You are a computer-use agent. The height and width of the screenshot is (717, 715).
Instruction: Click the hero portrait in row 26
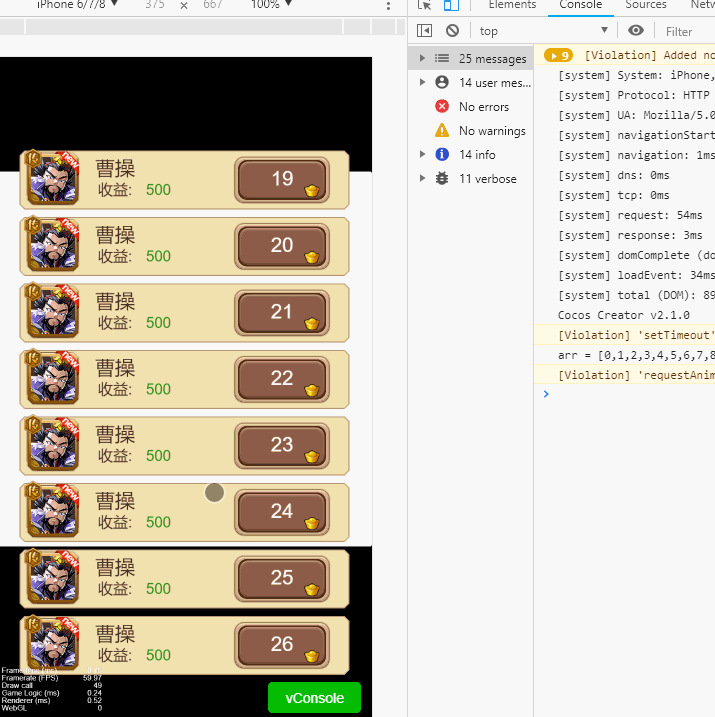pos(52,643)
